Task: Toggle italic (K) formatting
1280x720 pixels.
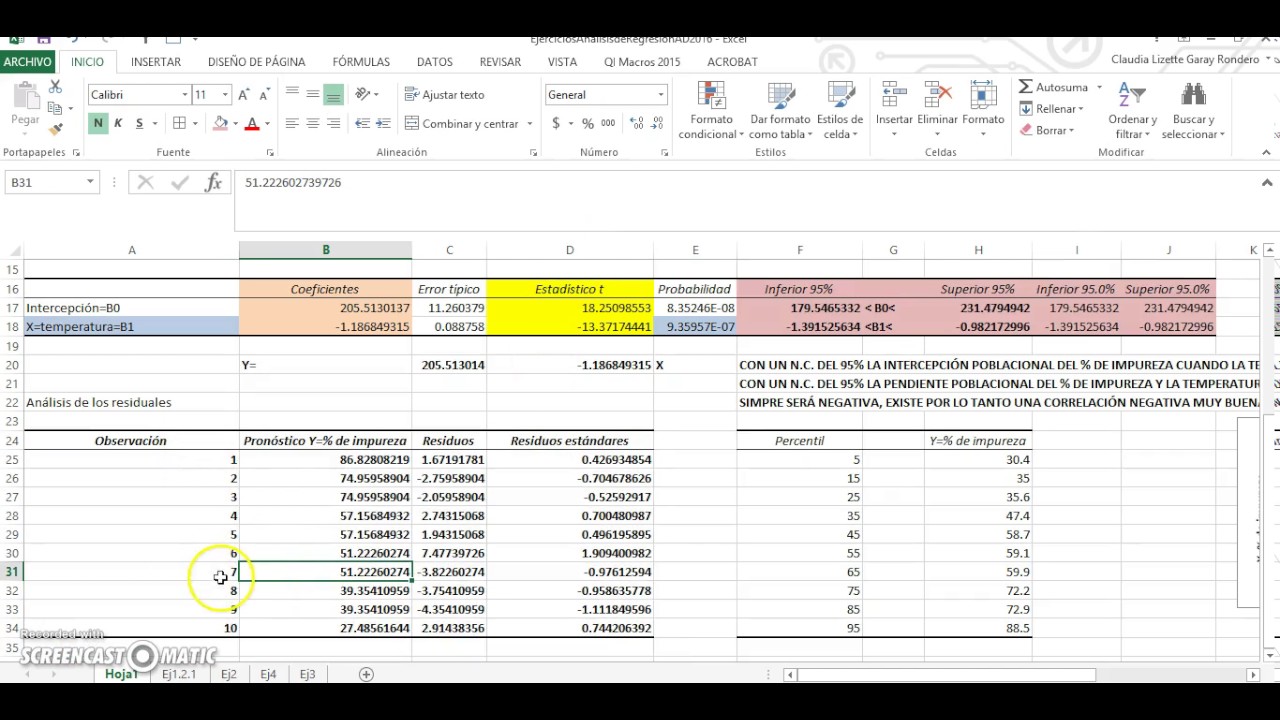Action: (118, 123)
